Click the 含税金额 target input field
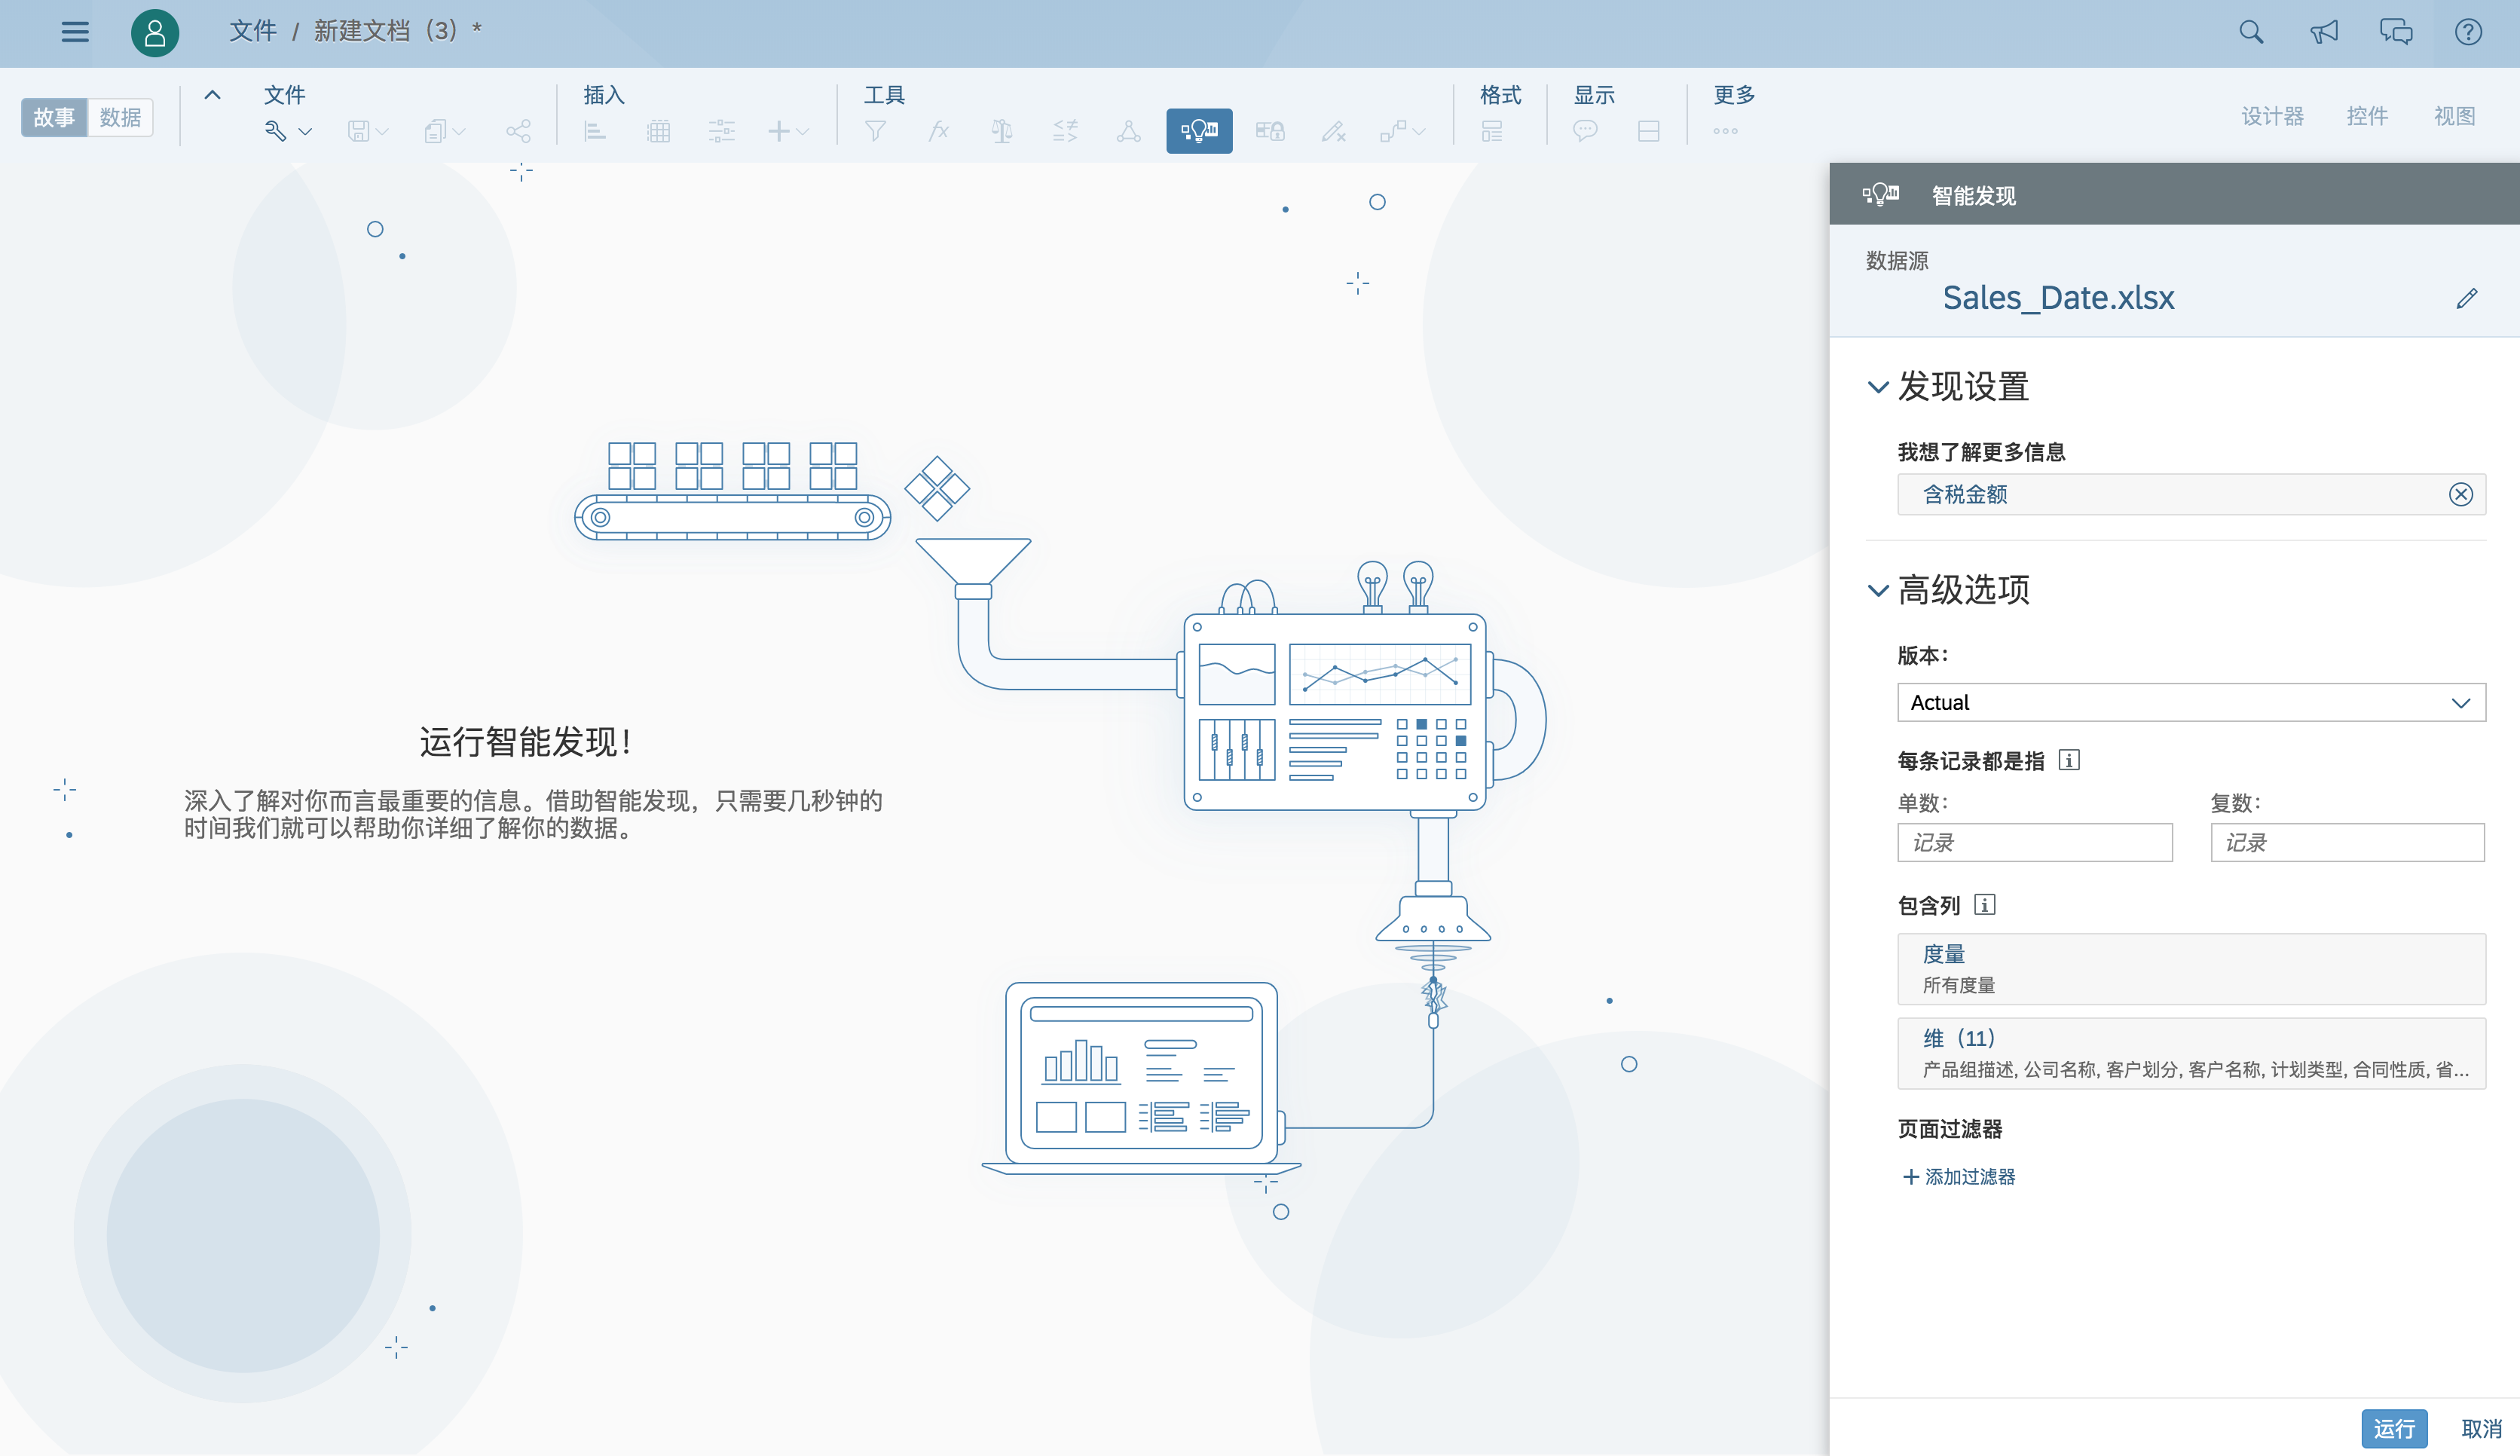 pyautogui.click(x=2191, y=494)
